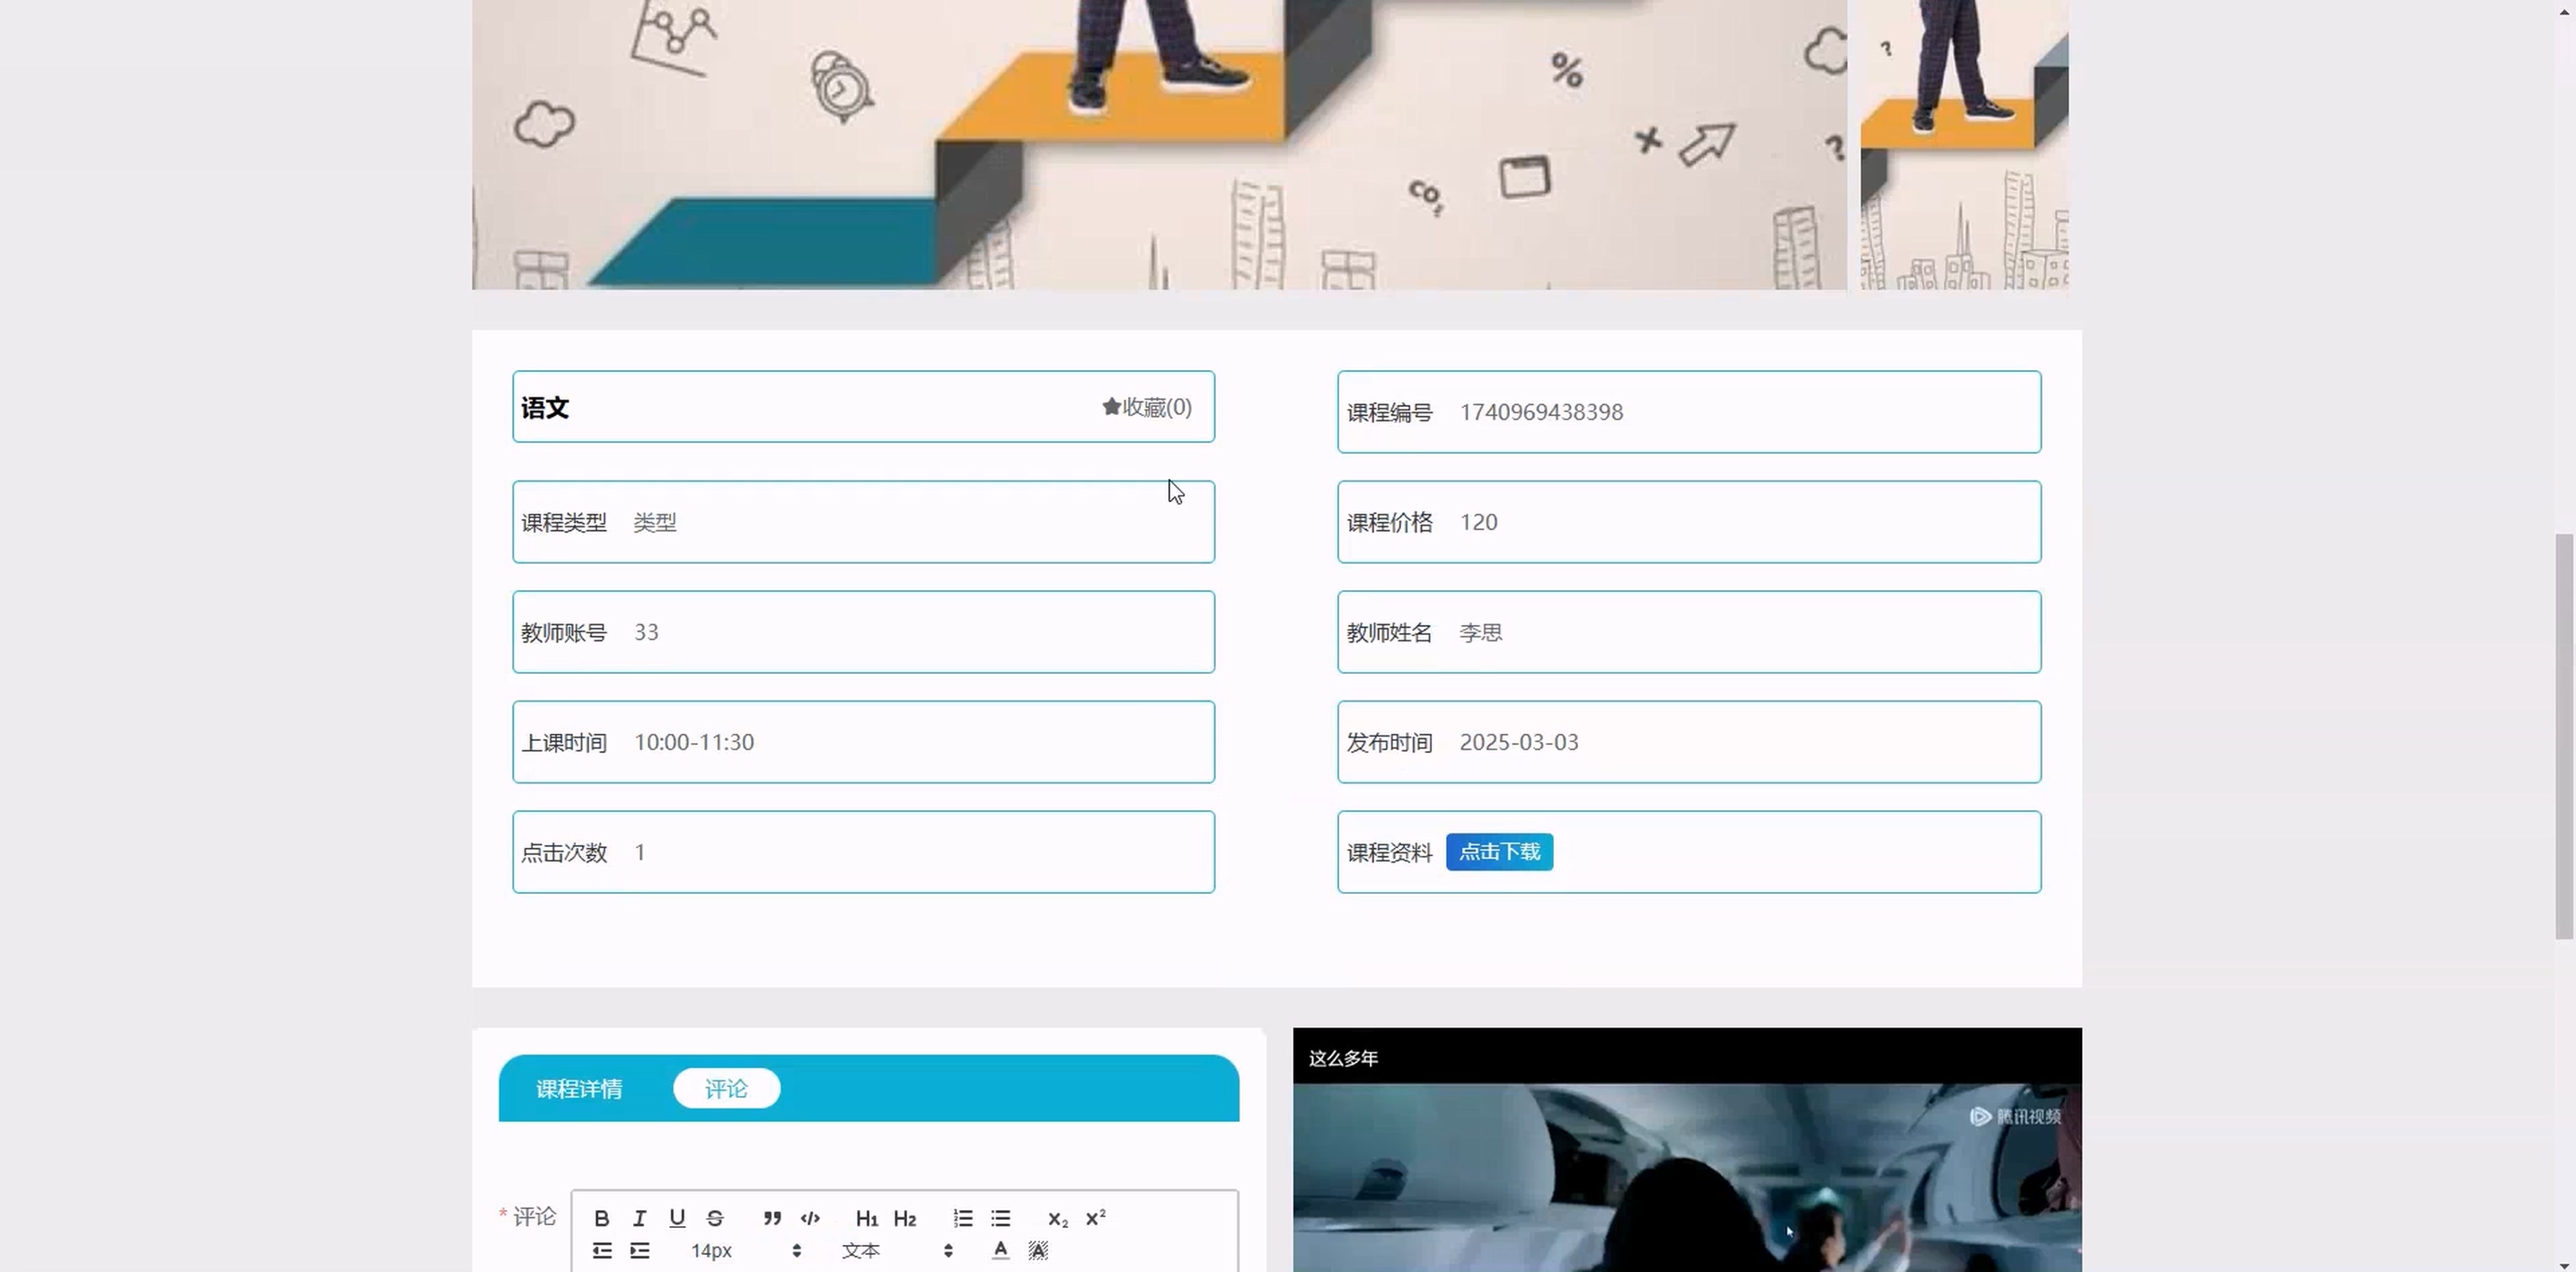
Task: Toggle underline formatting in comment editor
Action: (x=677, y=1218)
